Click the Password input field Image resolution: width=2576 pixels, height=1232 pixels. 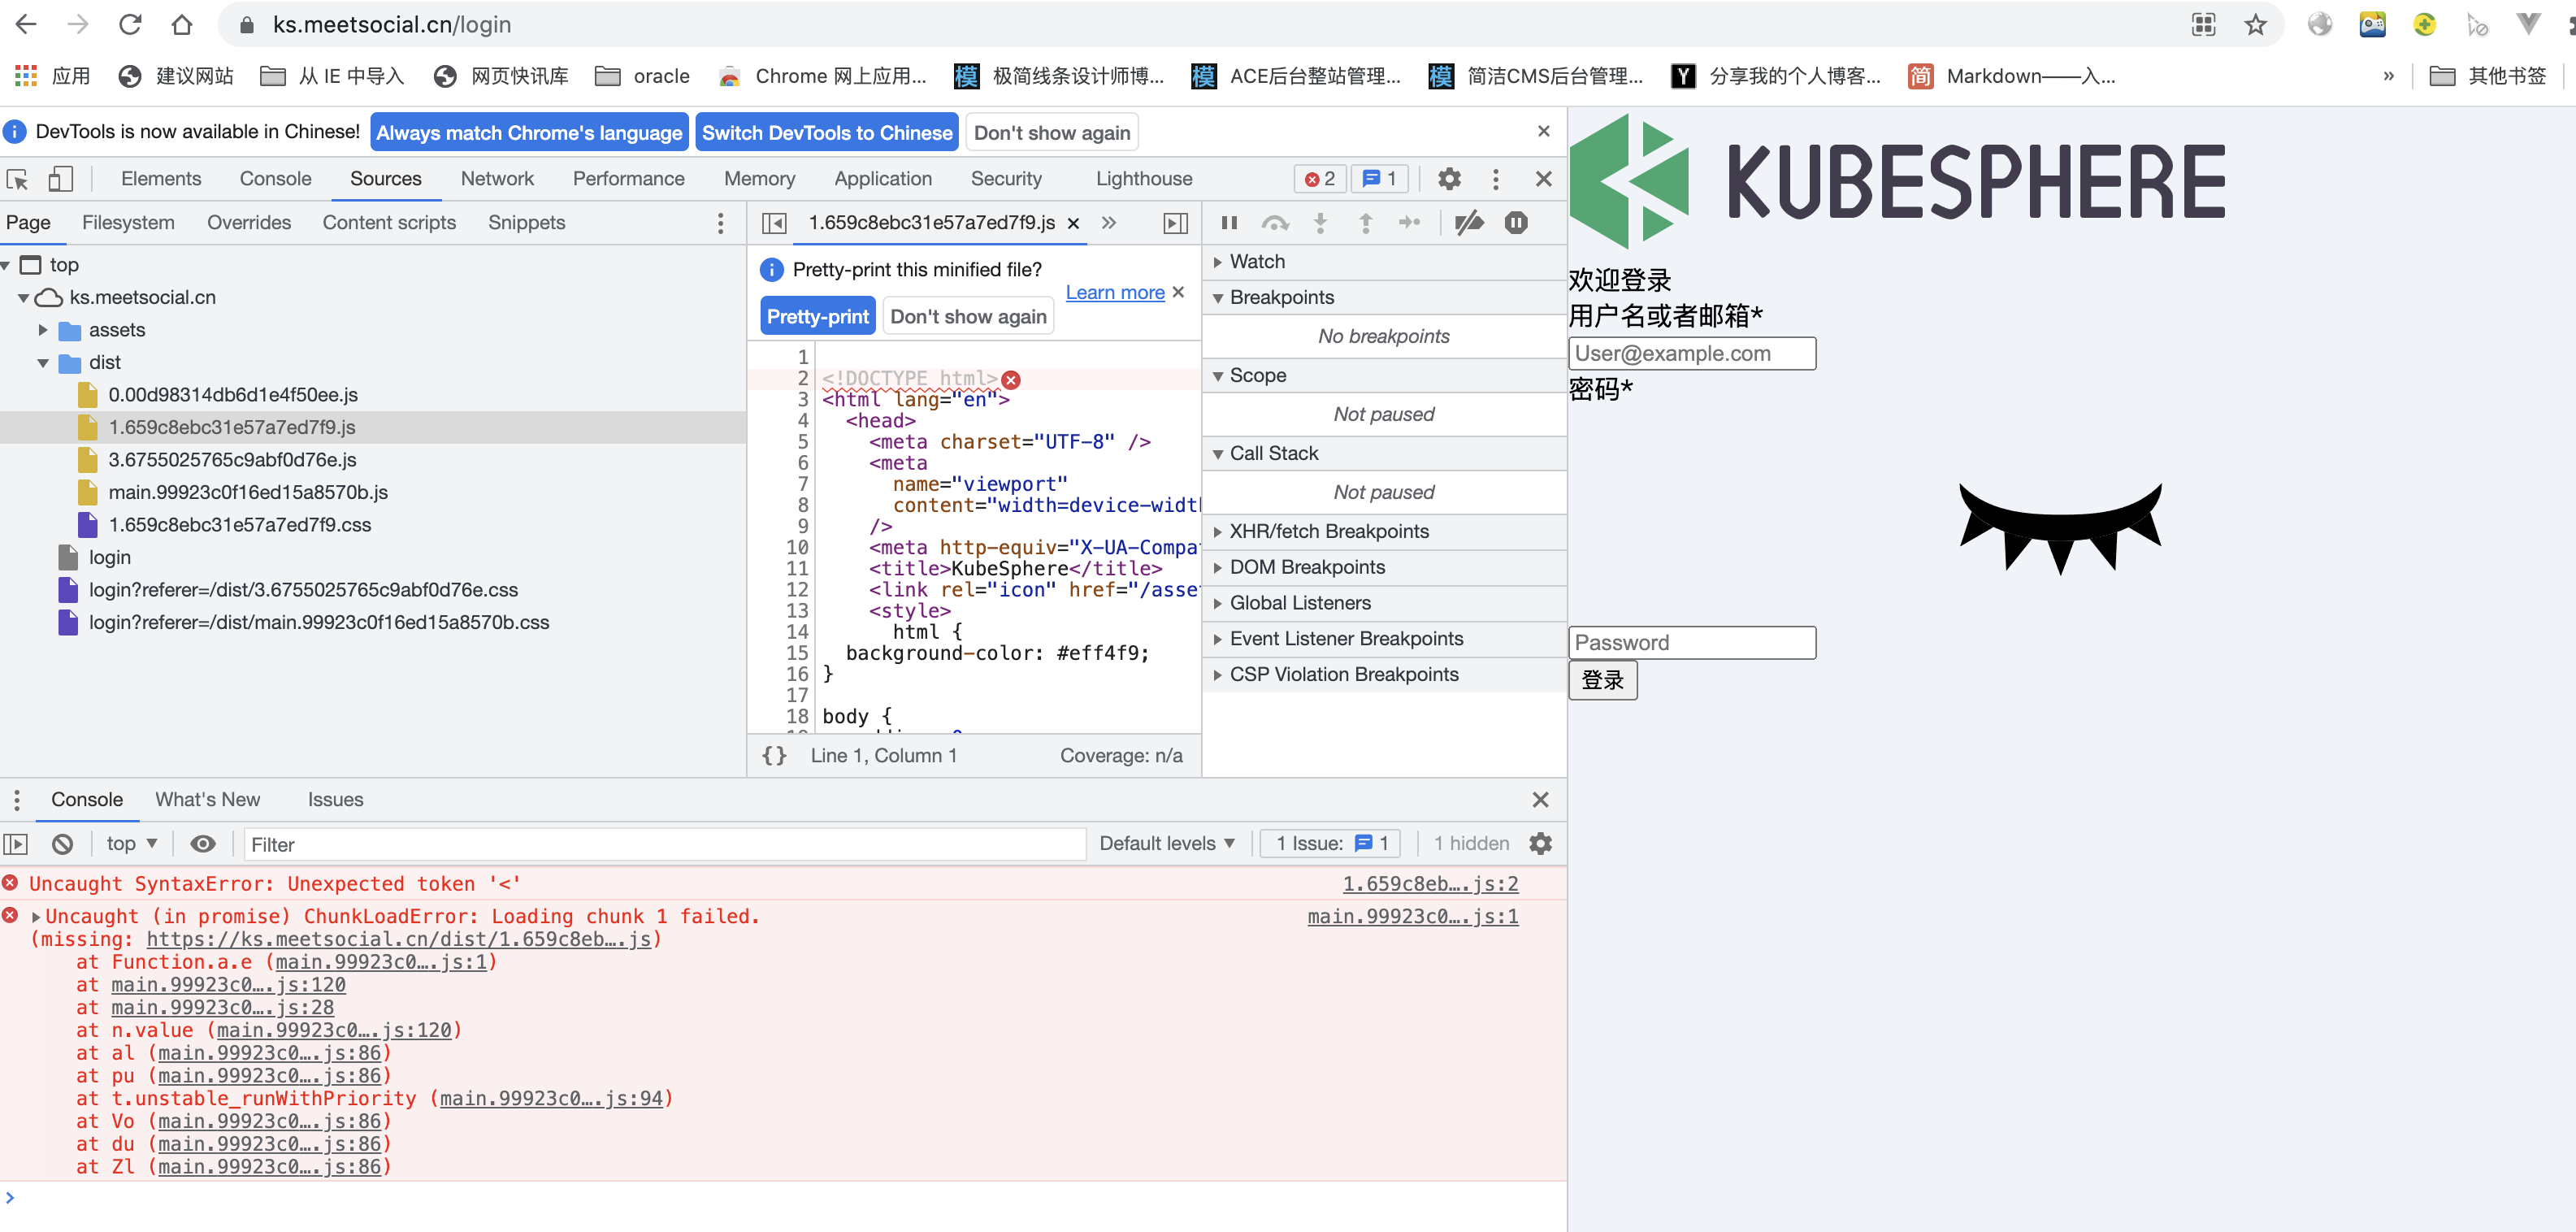[1692, 642]
